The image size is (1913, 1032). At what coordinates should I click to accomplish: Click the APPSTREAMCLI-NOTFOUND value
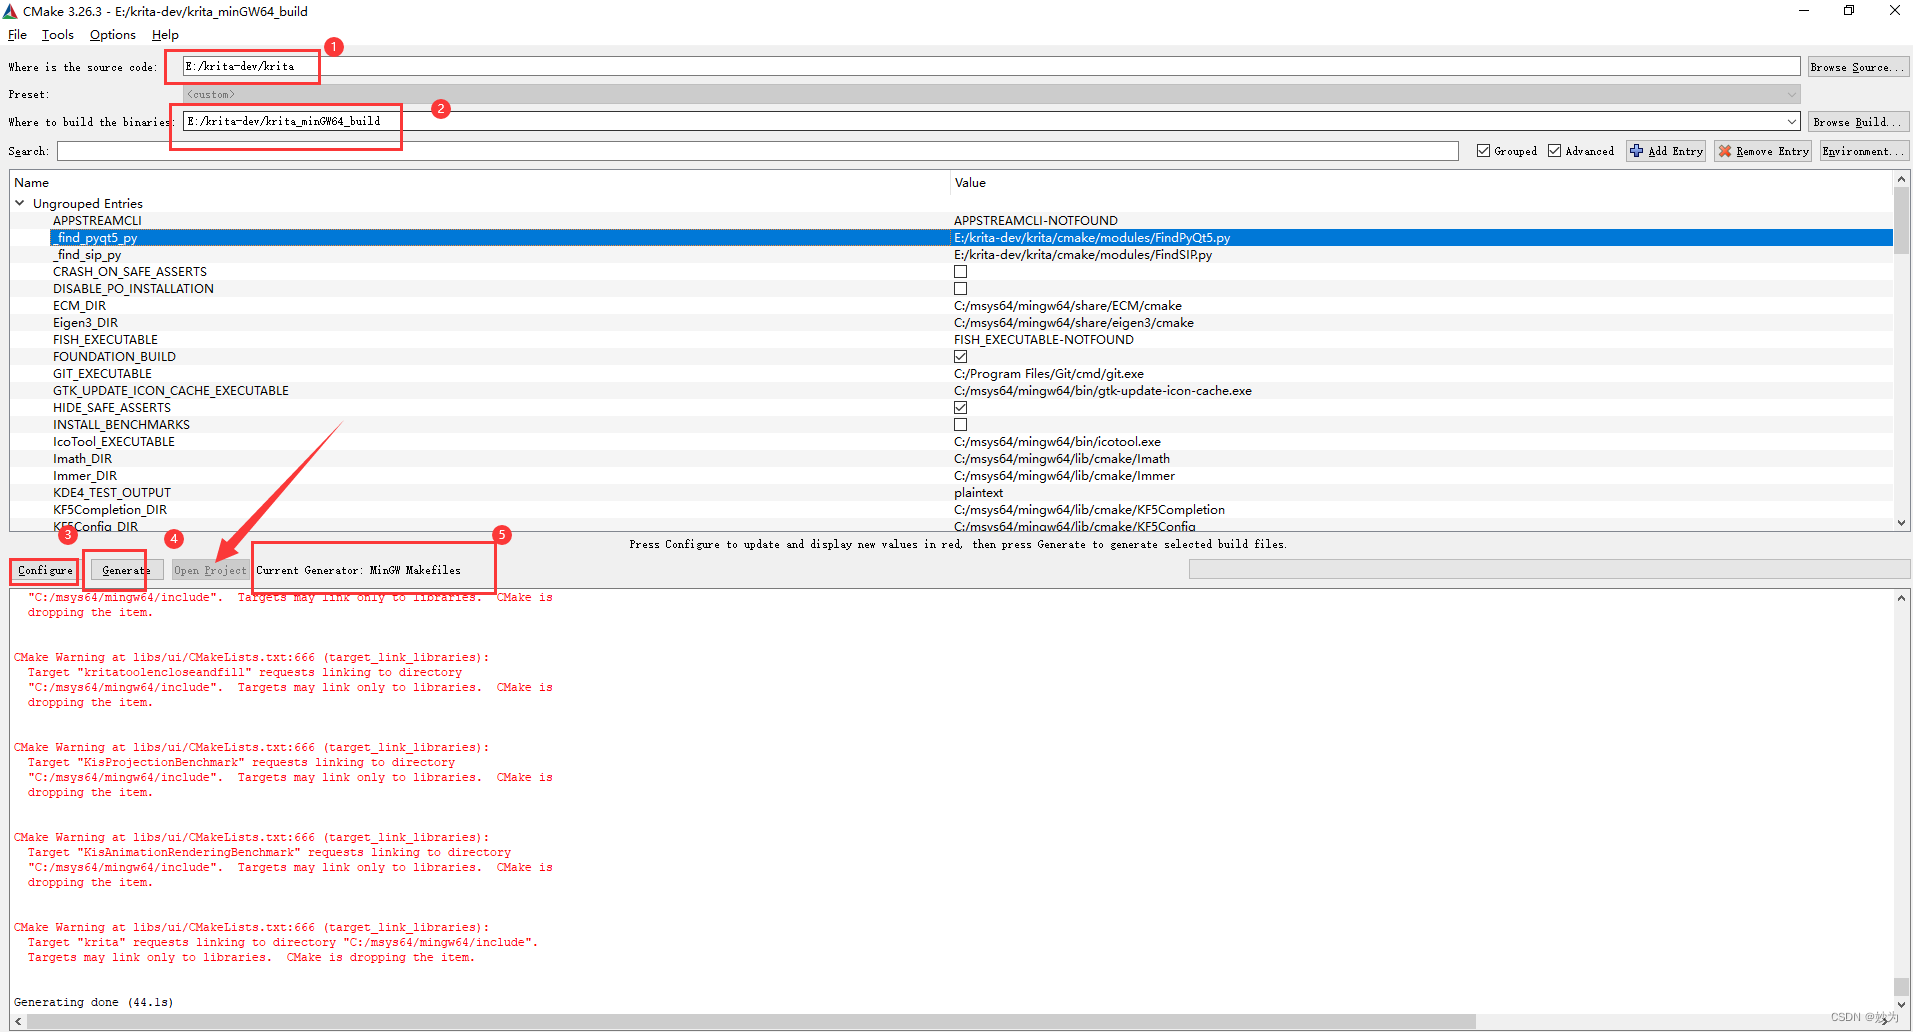[1036, 221]
